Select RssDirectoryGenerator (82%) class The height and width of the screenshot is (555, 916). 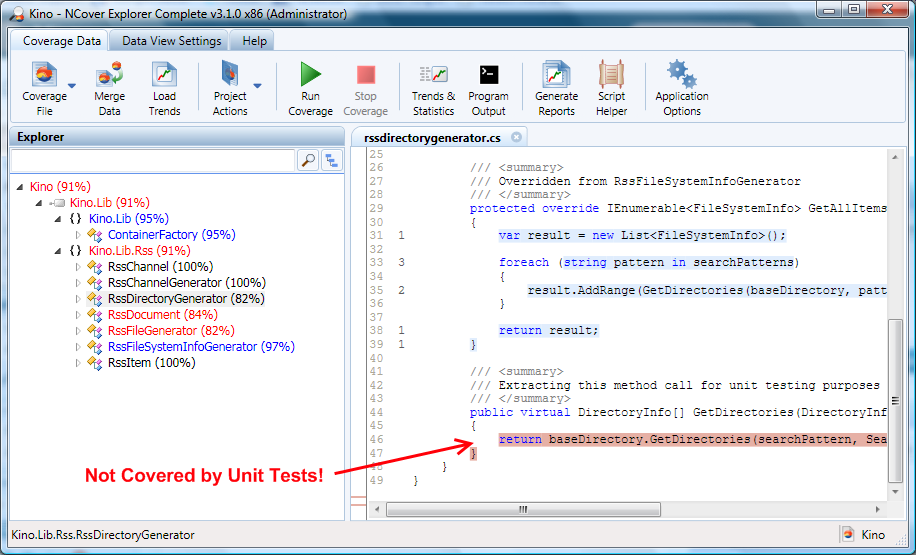(186, 299)
